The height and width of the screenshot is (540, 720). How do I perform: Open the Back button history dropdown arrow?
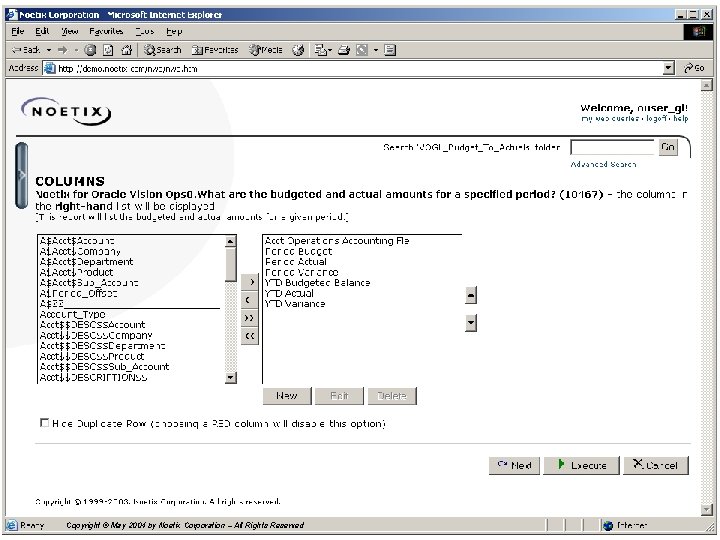(x=49, y=50)
